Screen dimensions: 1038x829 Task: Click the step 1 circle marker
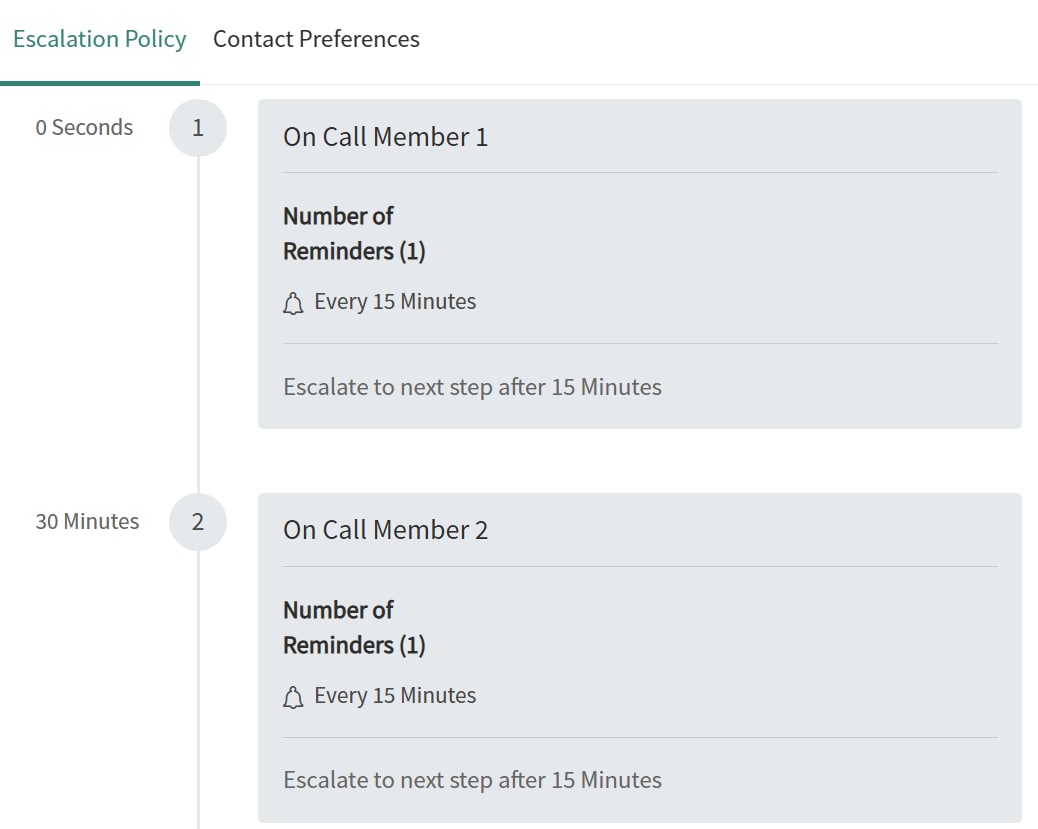coord(198,128)
